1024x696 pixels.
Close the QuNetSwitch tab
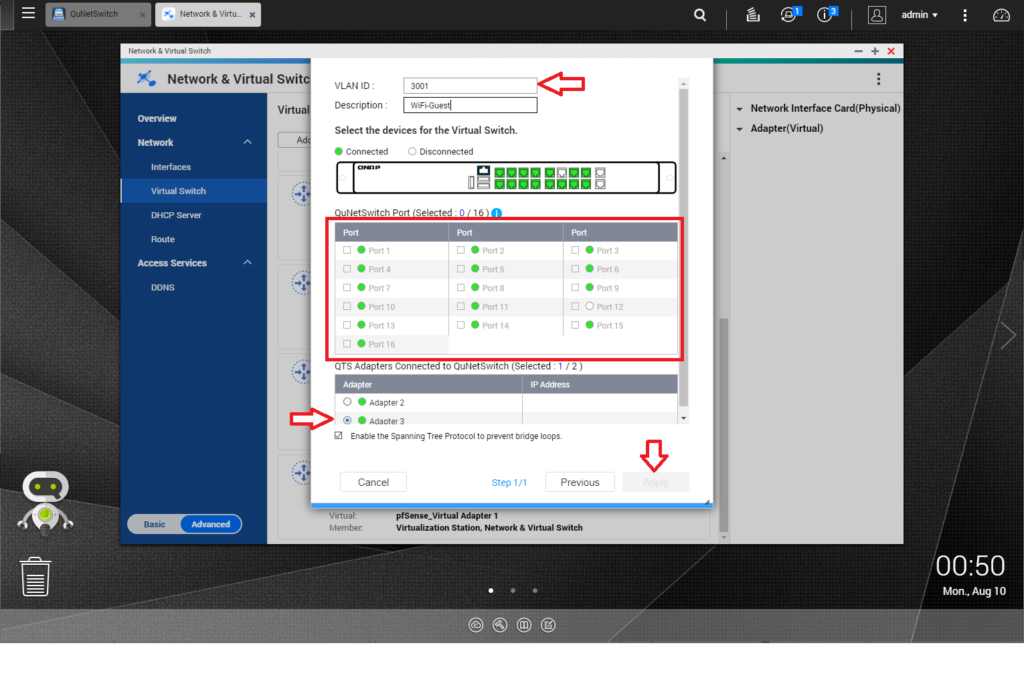tap(142, 14)
